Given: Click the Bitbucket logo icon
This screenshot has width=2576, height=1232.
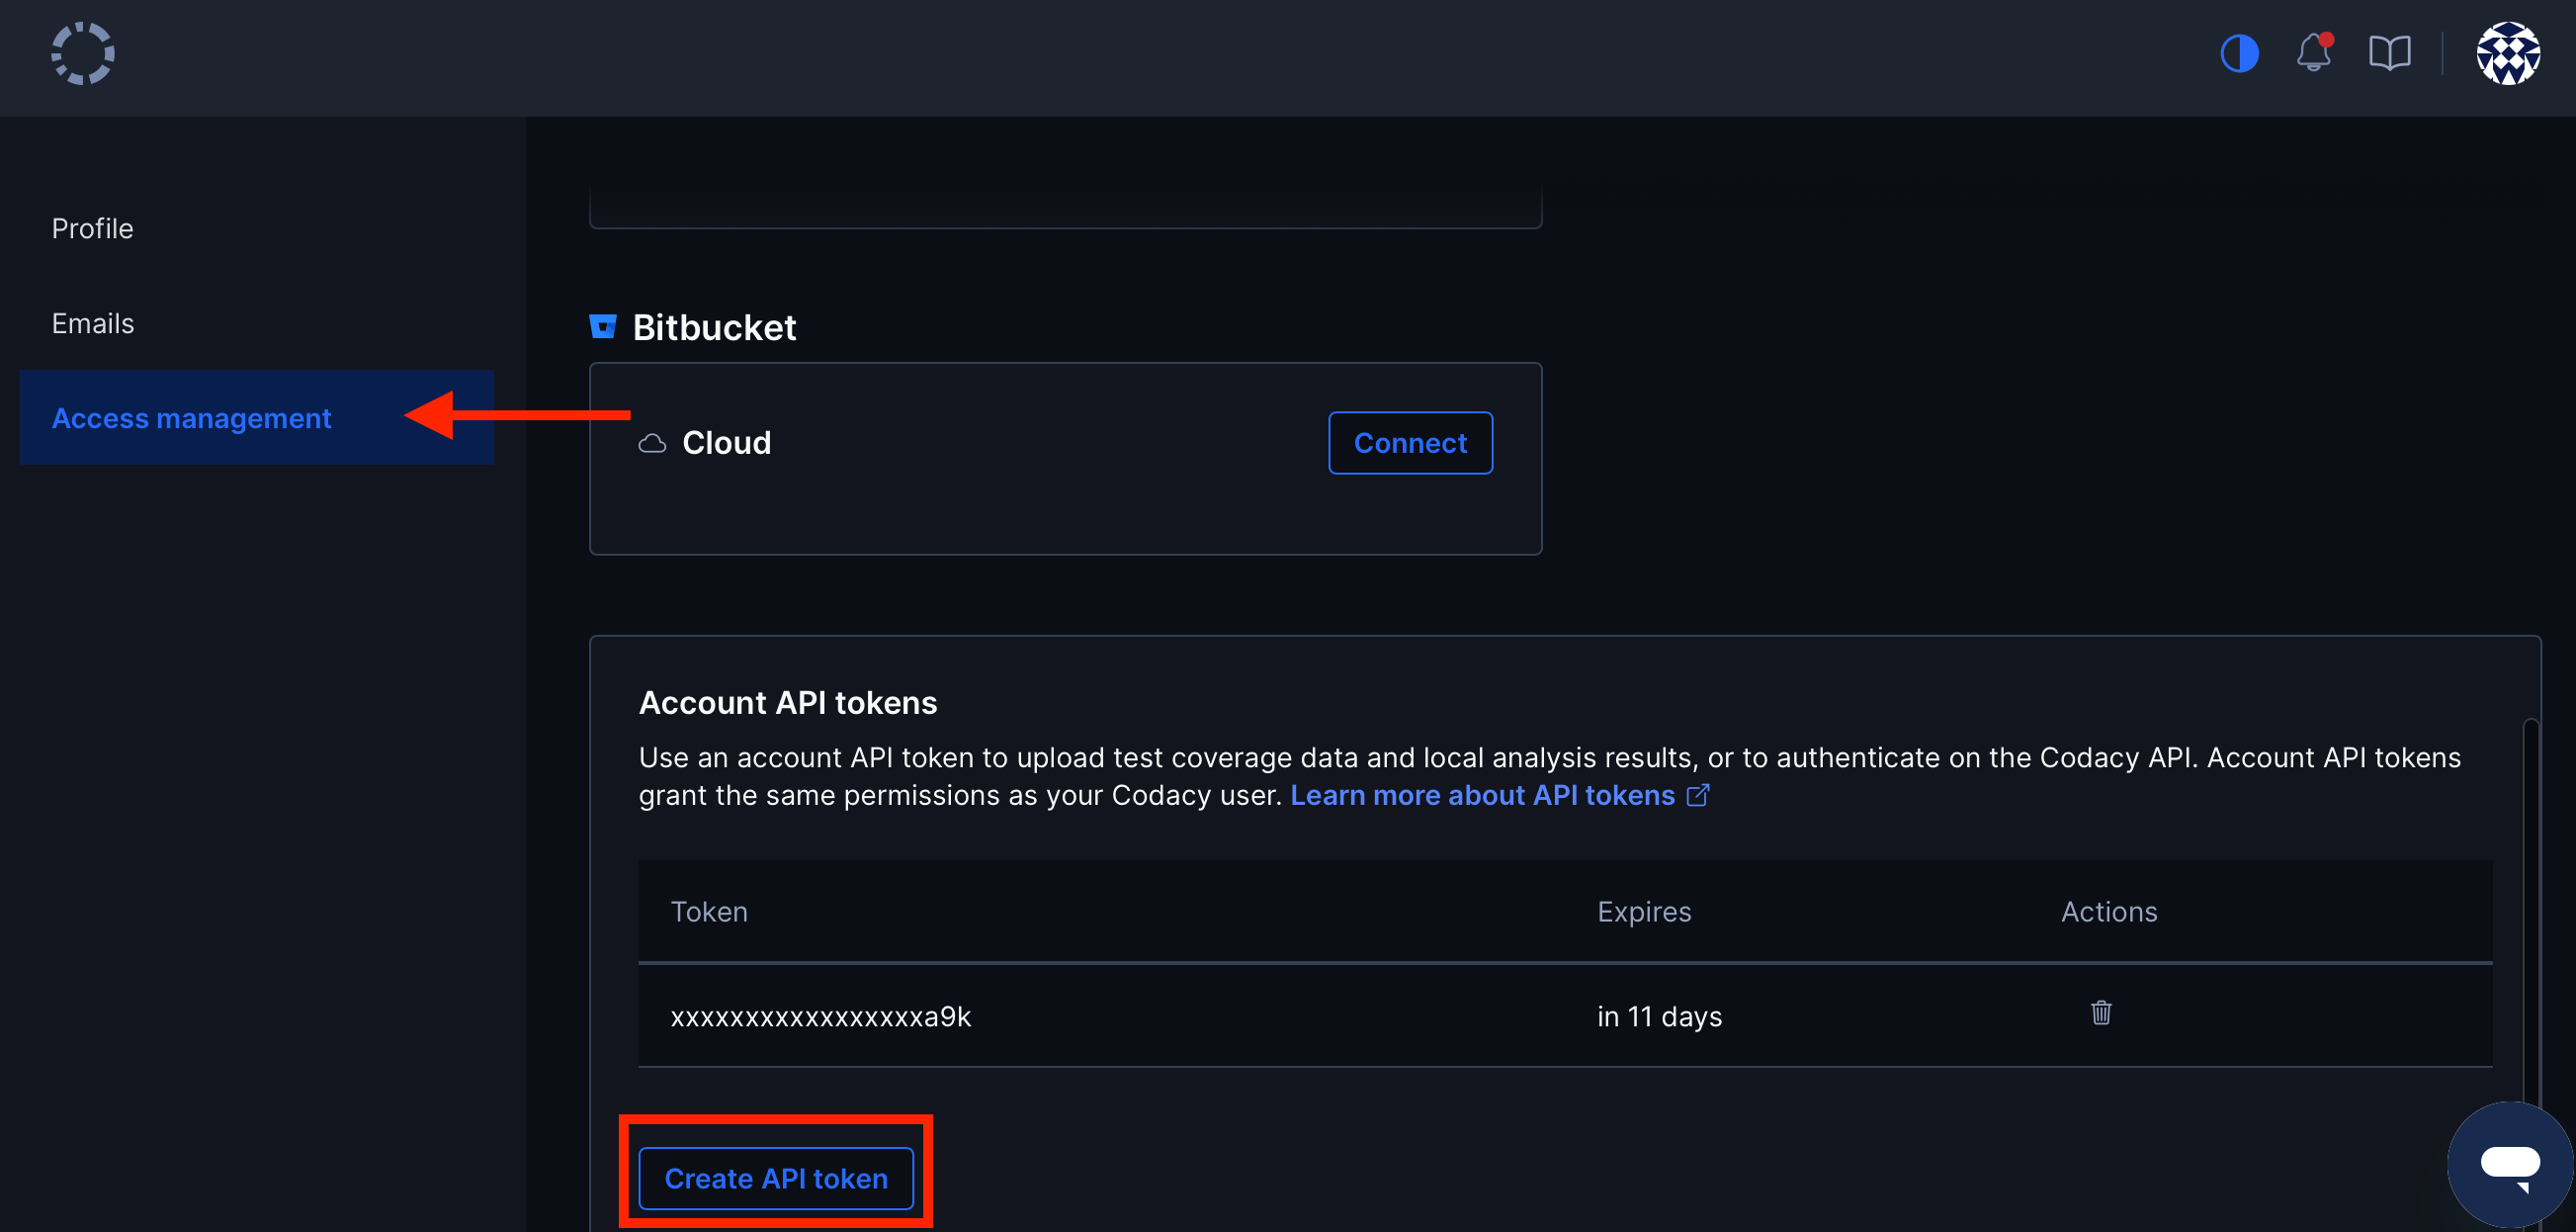Looking at the screenshot, I should pyautogui.click(x=603, y=327).
